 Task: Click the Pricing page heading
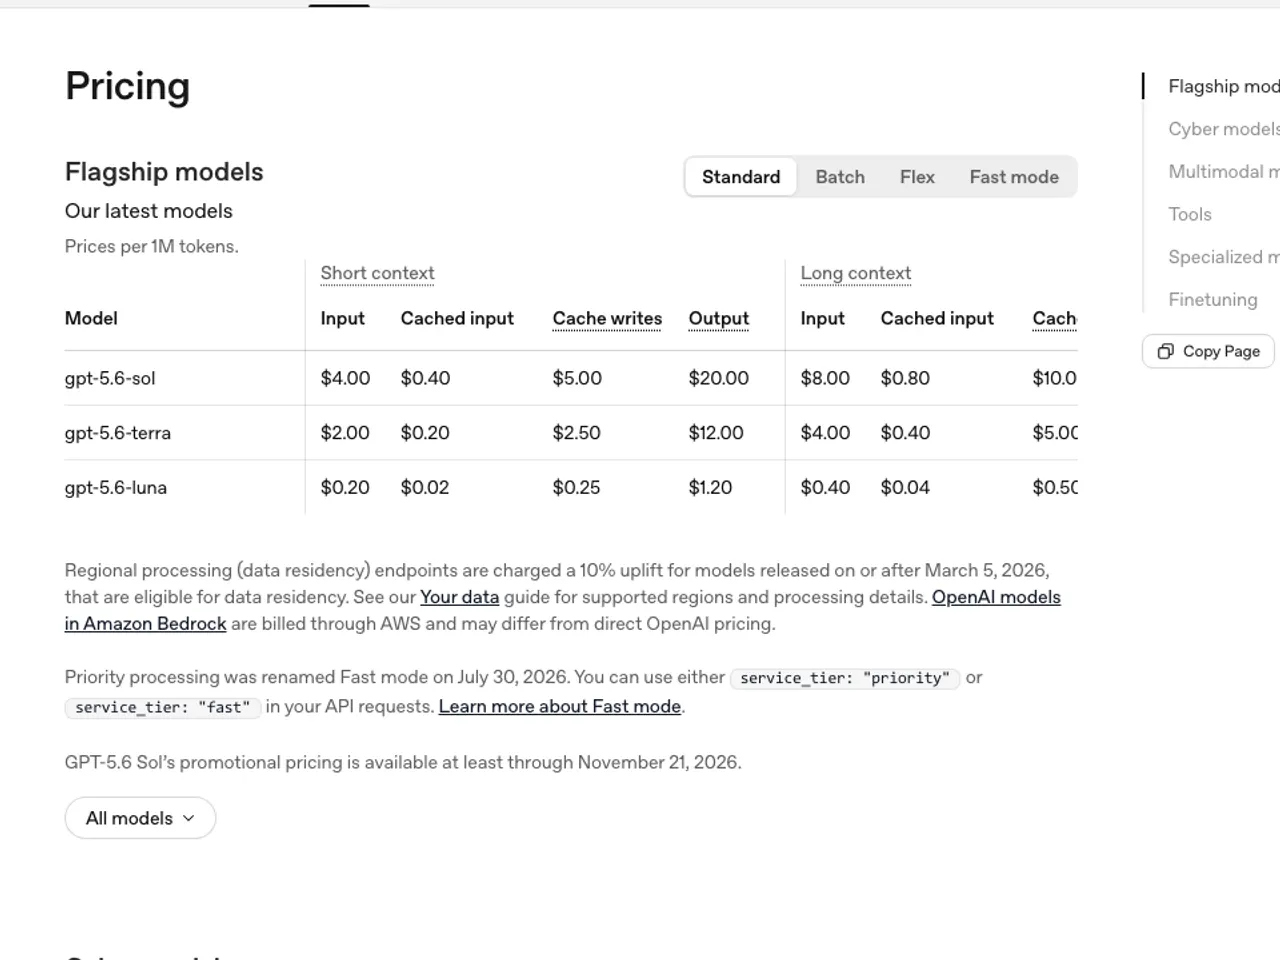coord(127,87)
